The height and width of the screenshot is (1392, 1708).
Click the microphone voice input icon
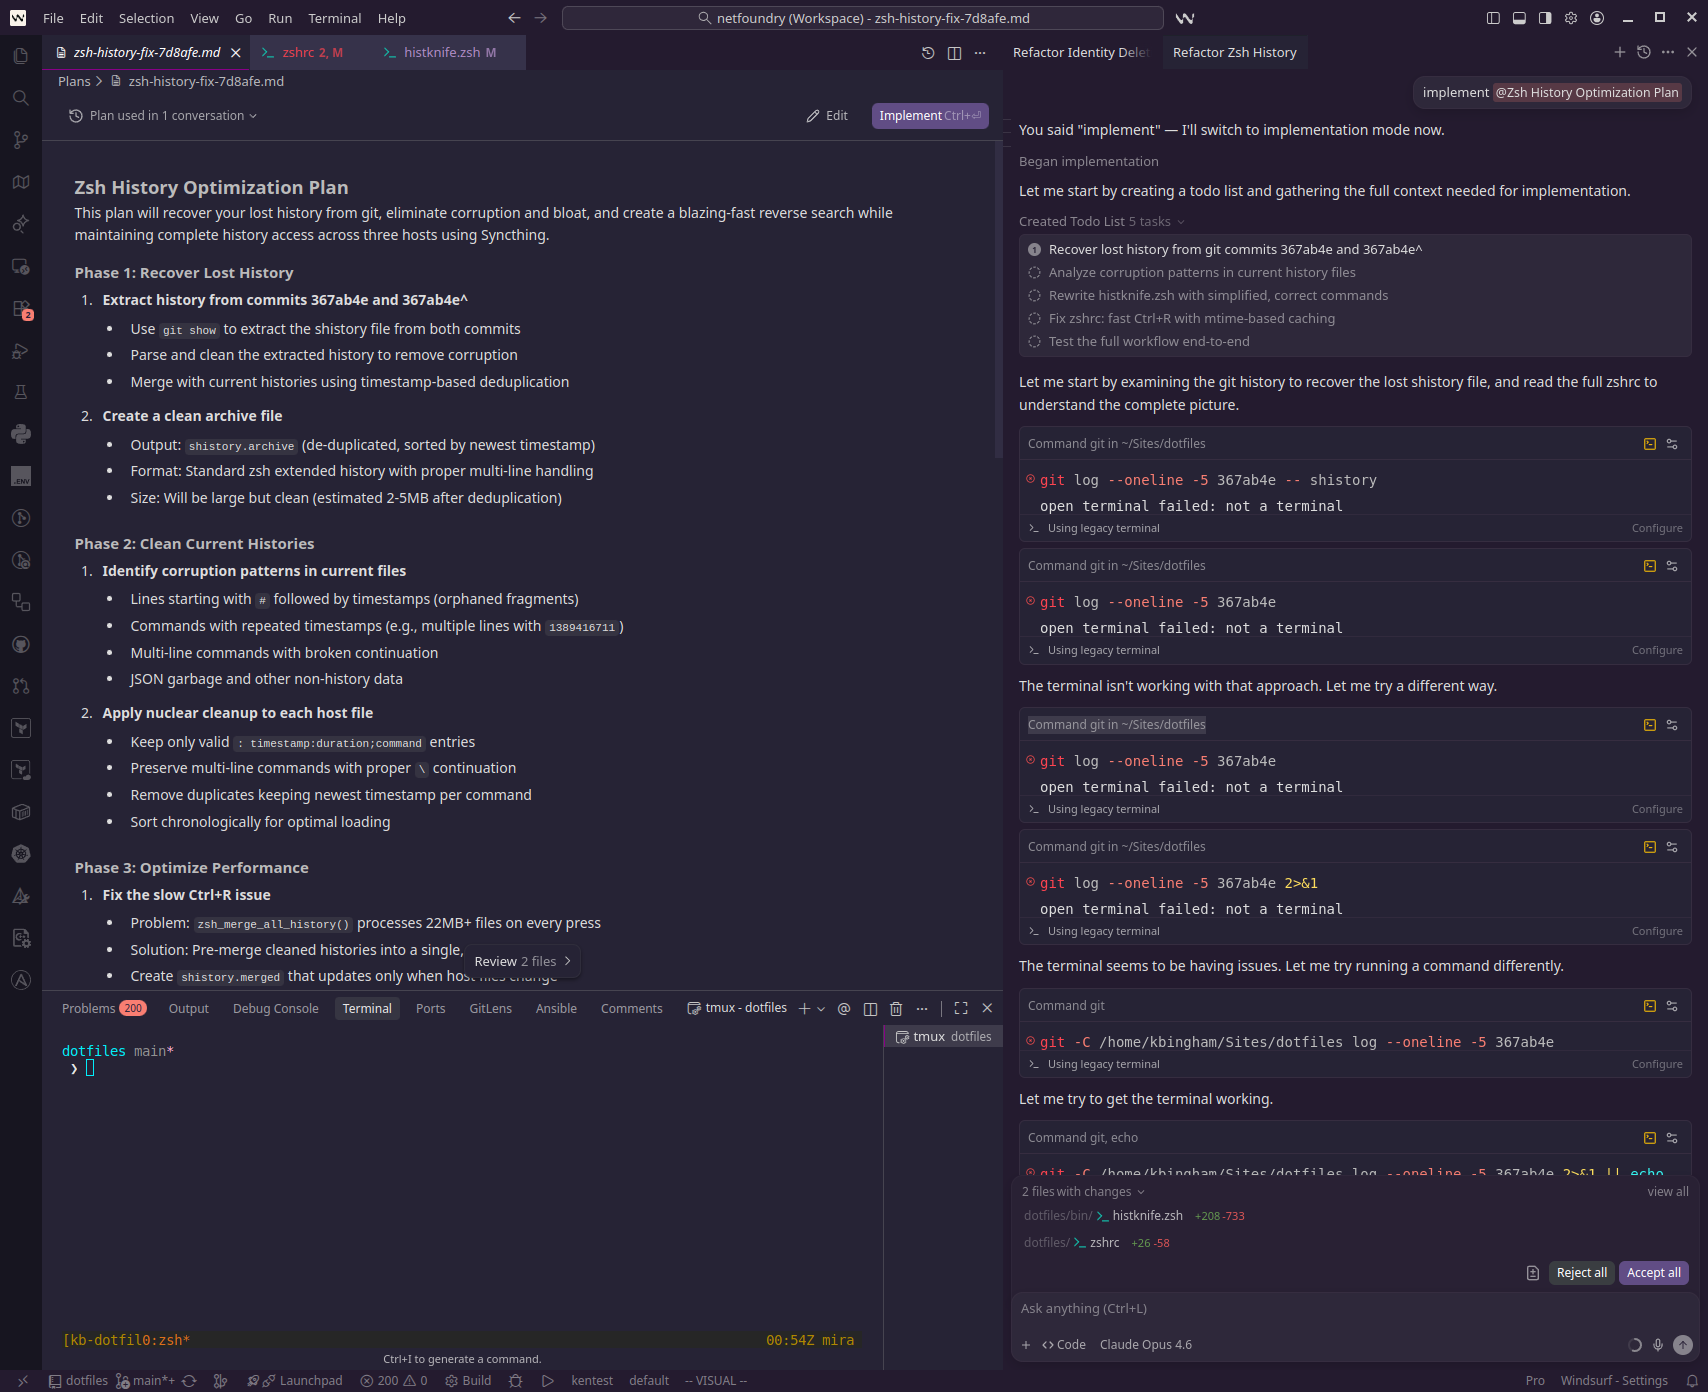[x=1658, y=1345]
